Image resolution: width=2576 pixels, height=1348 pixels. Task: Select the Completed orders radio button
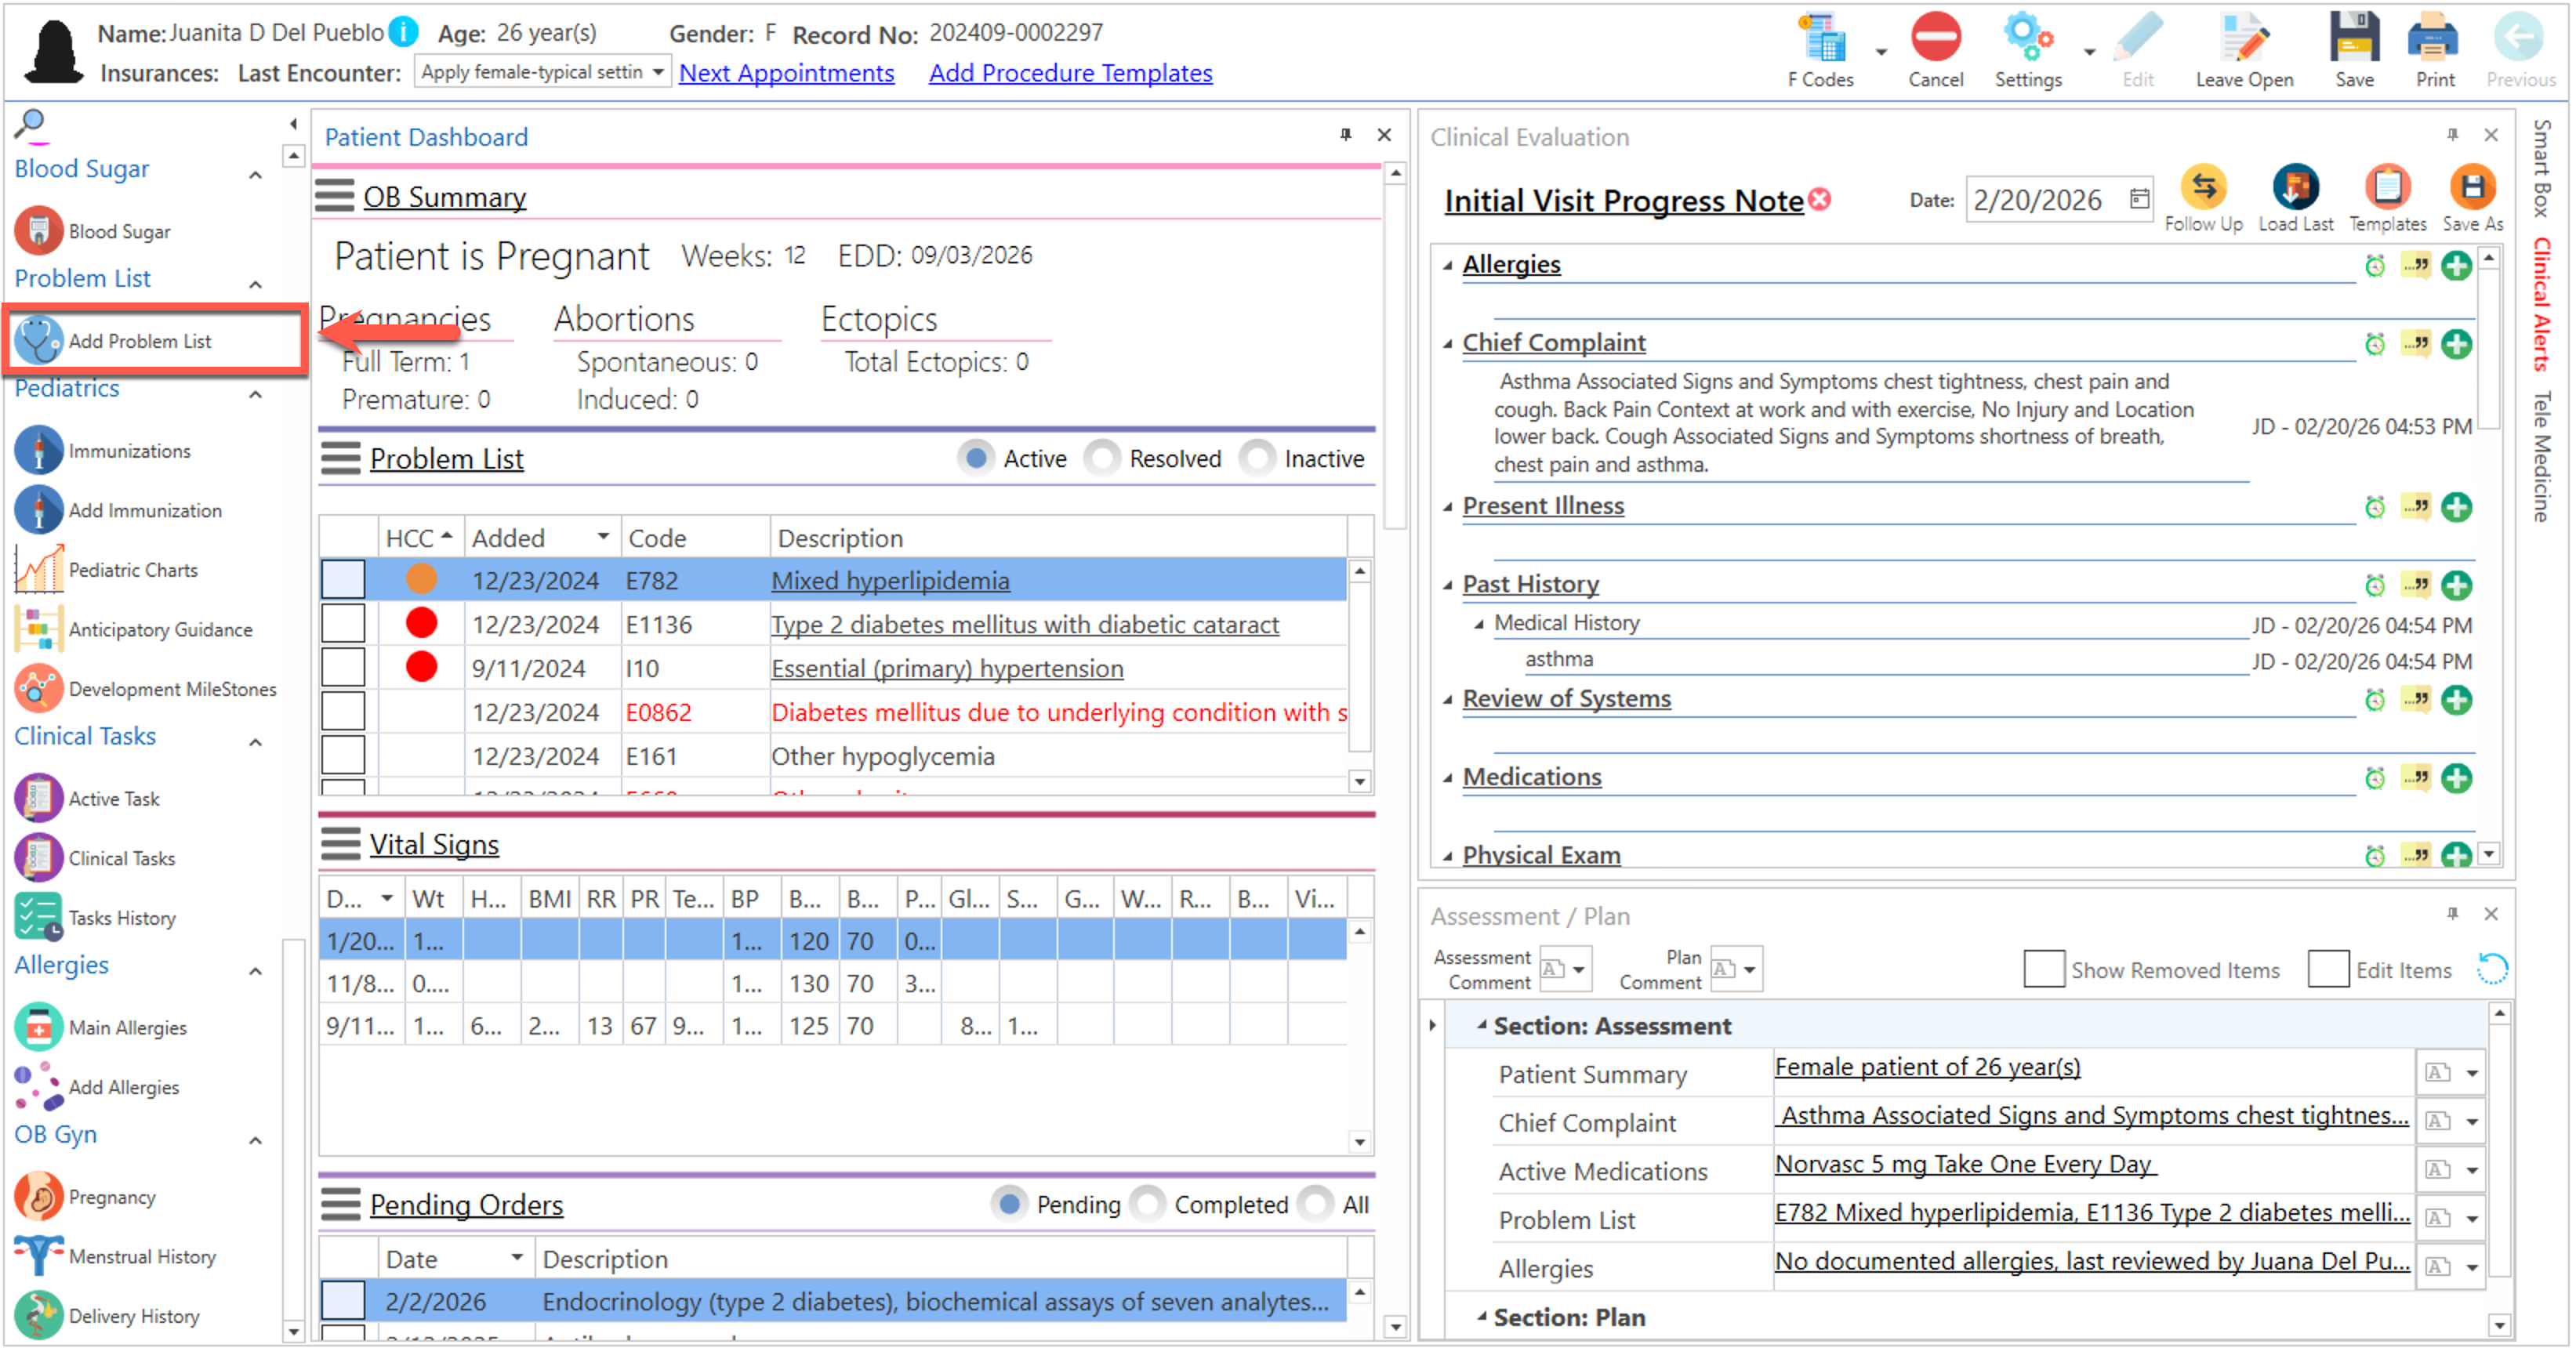click(x=1148, y=1204)
